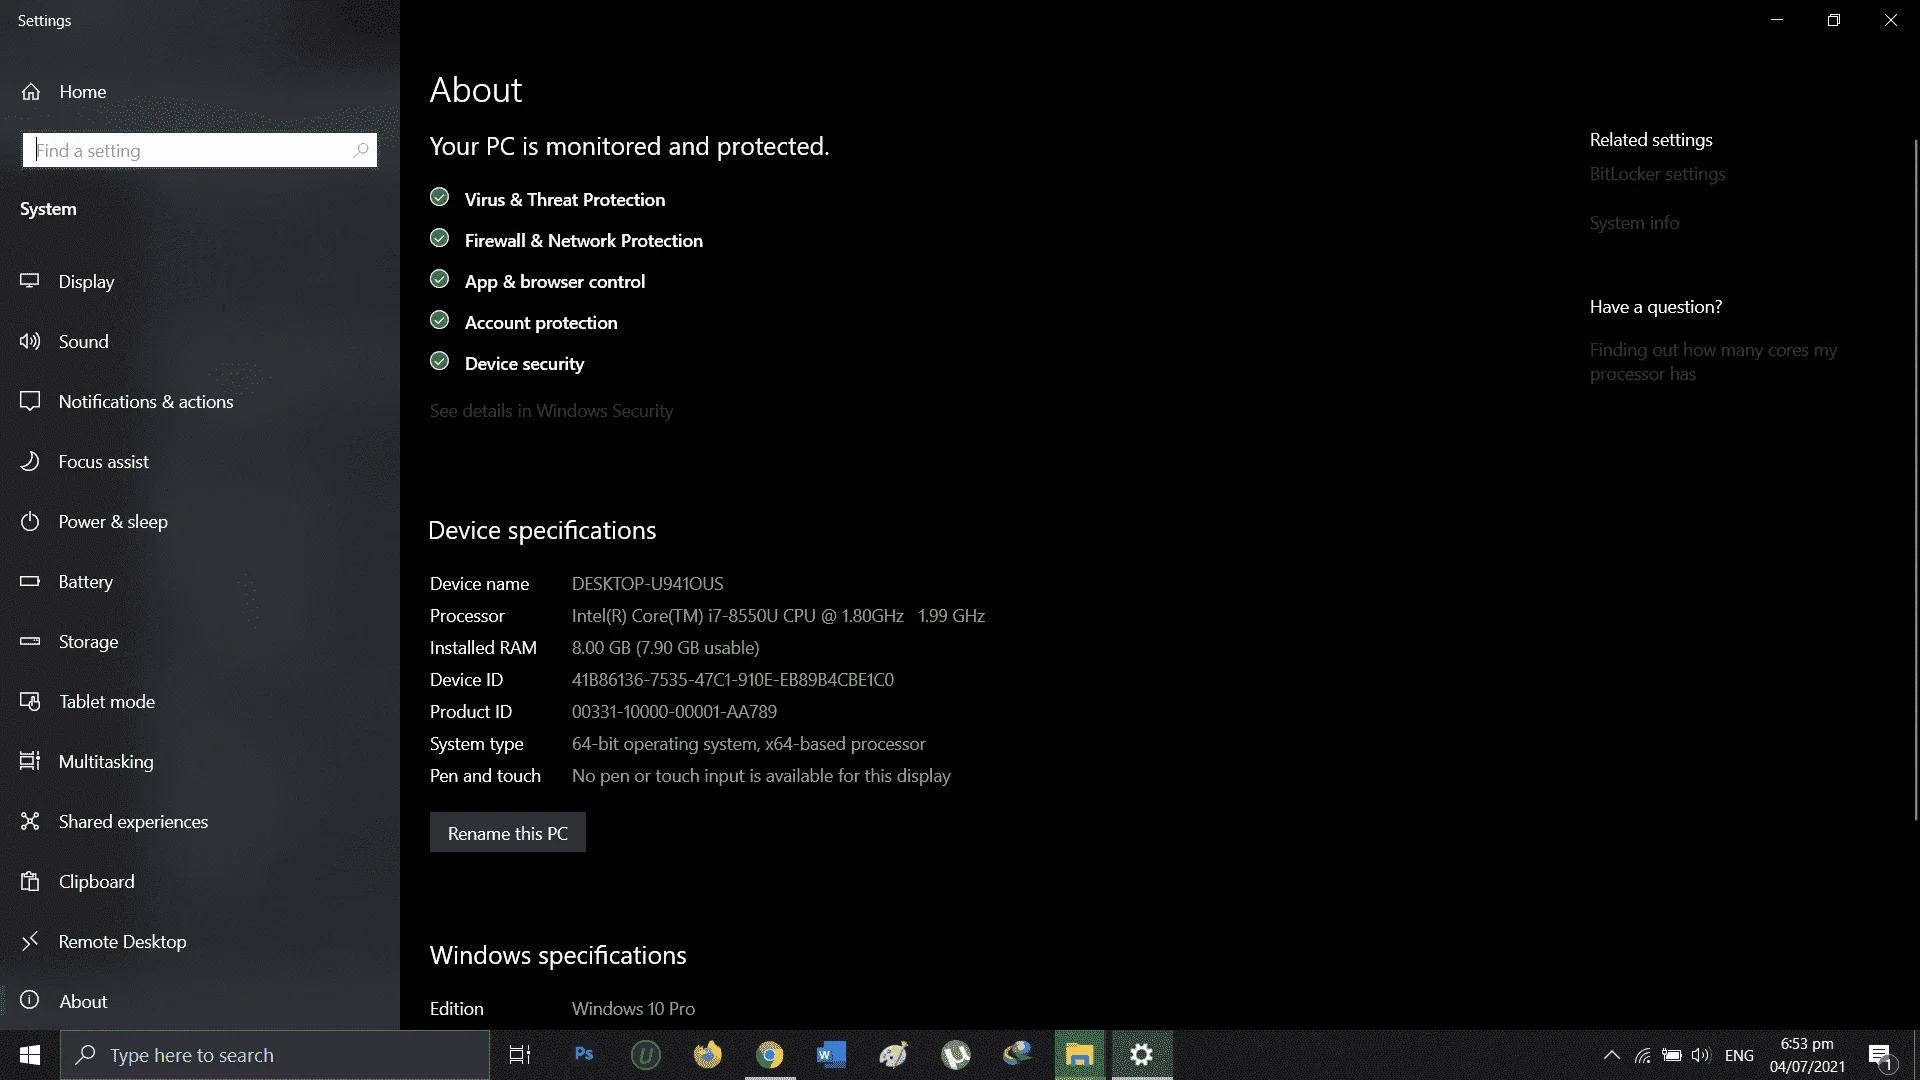Screen dimensions: 1920x1080
Task: Open BitLocker settings link
Action: pyautogui.click(x=1657, y=174)
